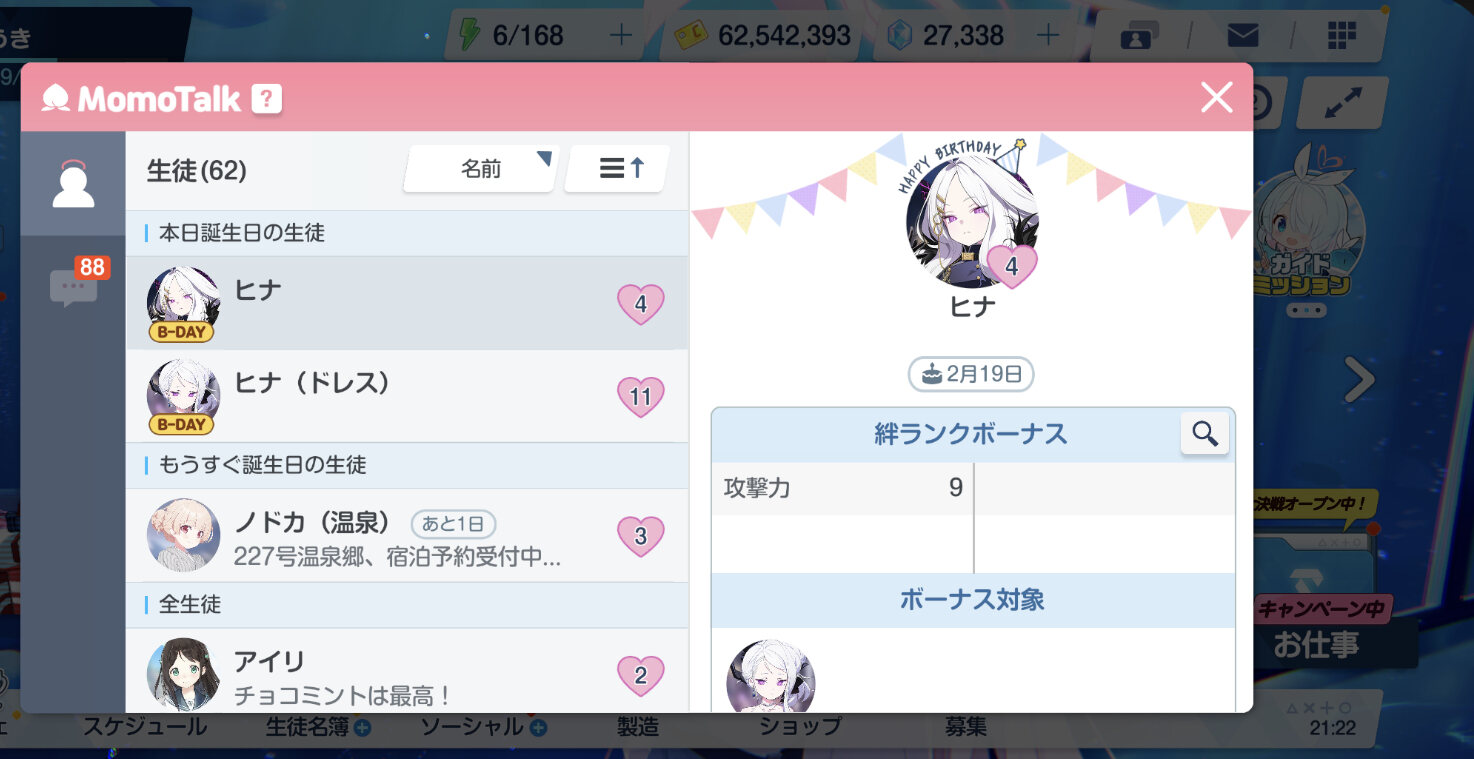Select the students list silhouette icon
The image size is (1474, 759).
click(x=73, y=184)
